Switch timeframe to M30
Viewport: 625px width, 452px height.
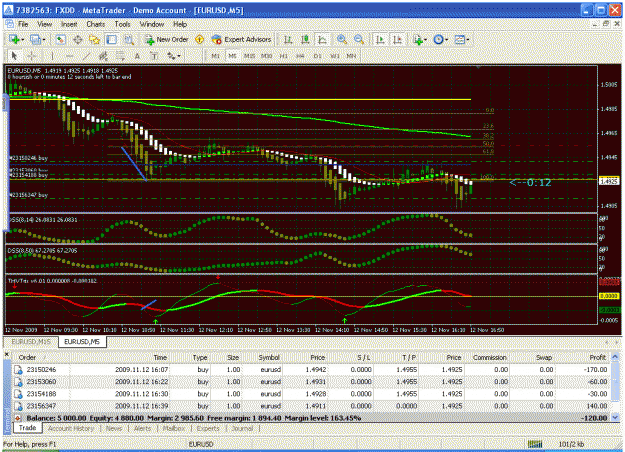266,56
